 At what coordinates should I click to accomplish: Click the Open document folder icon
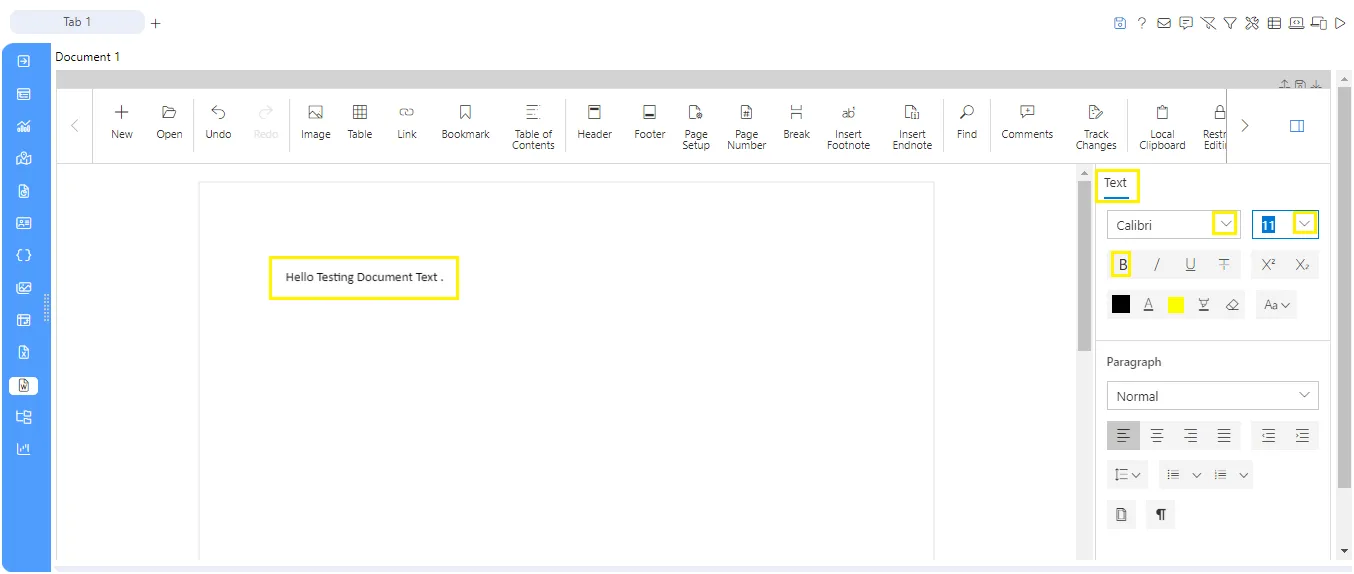coord(169,112)
